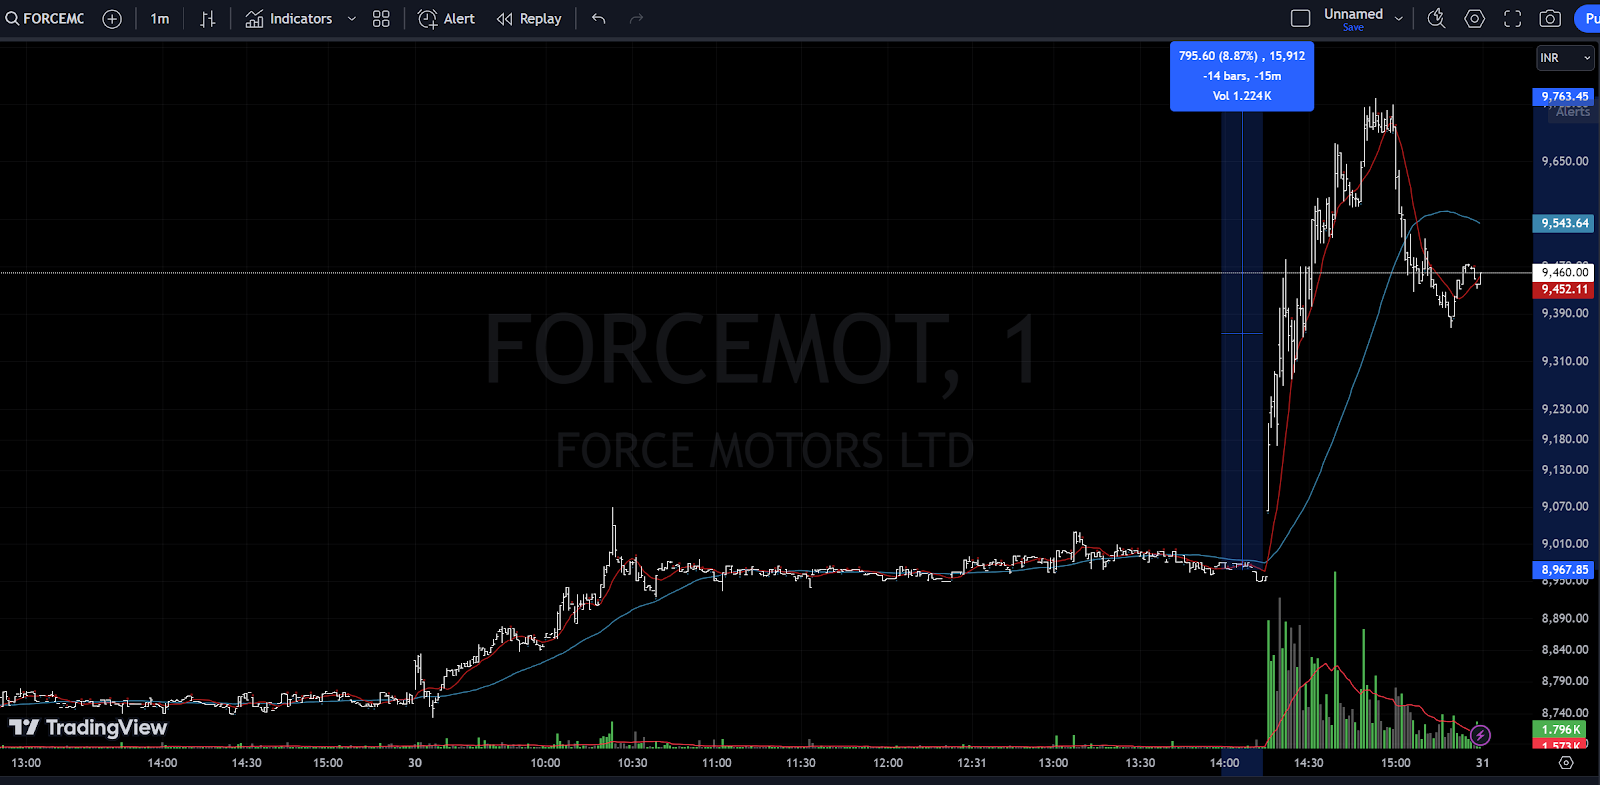Click the highlighted 14:00 time label
Viewport: 1600px width, 785px height.
tap(1224, 763)
